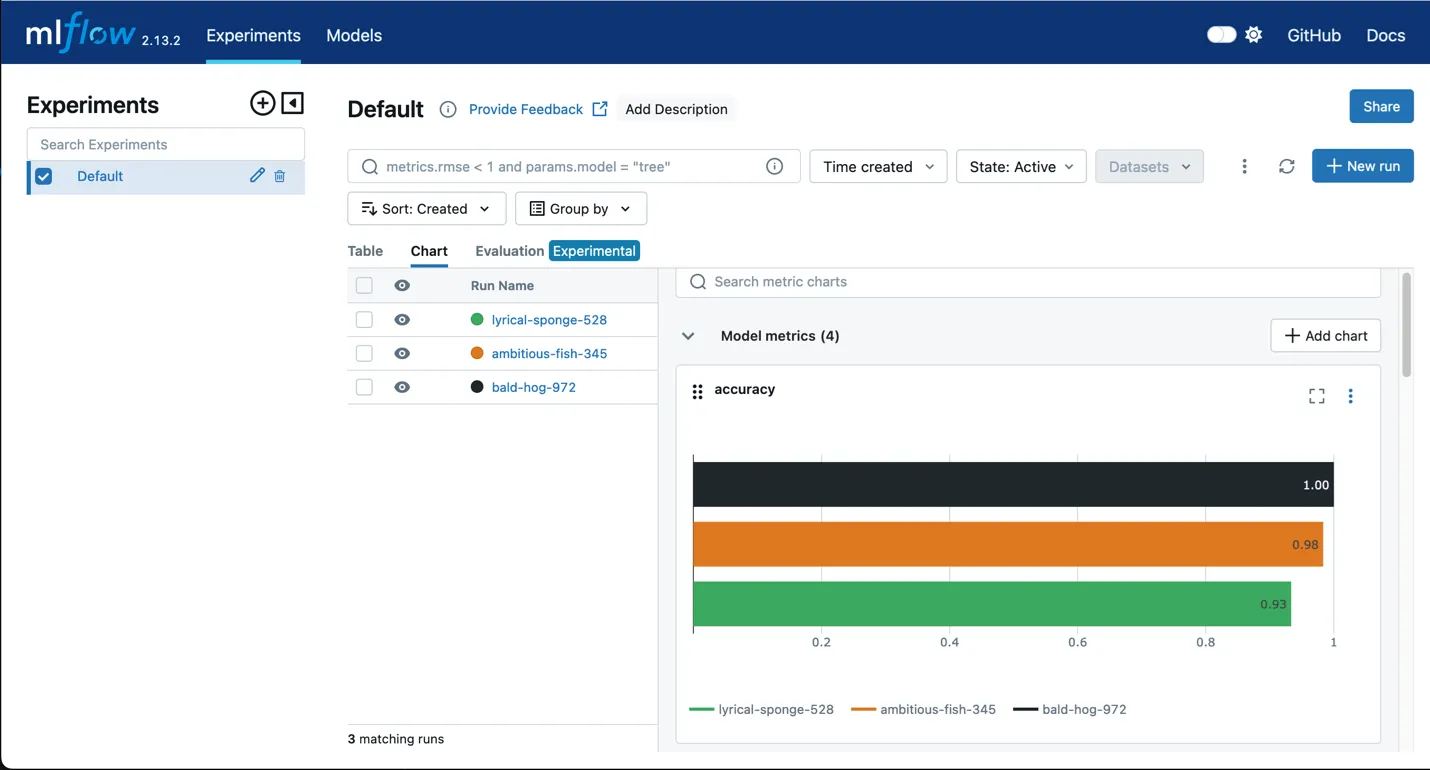The height and width of the screenshot is (770, 1430).
Task: Click the create experiment plus icon
Action: pos(262,103)
